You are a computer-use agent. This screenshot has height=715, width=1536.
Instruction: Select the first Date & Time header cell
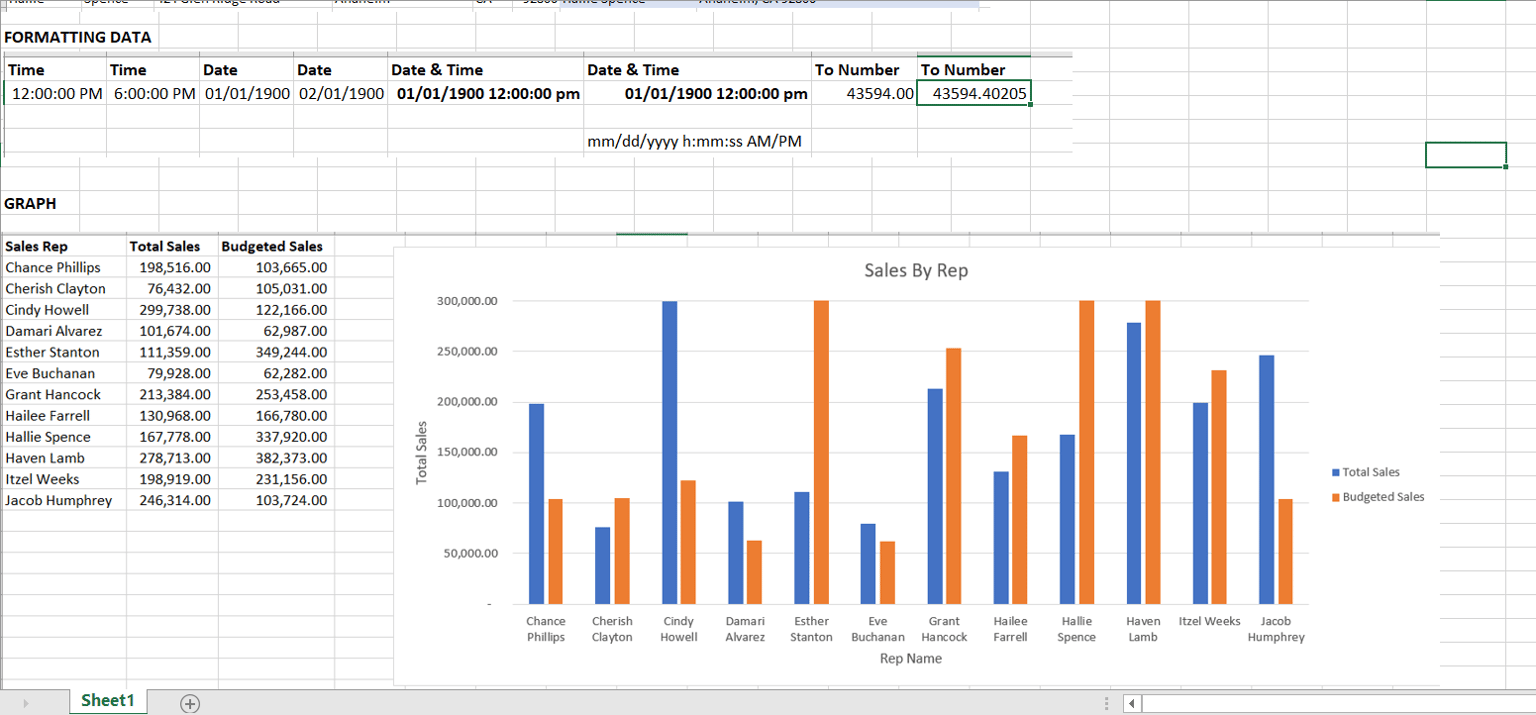486,69
